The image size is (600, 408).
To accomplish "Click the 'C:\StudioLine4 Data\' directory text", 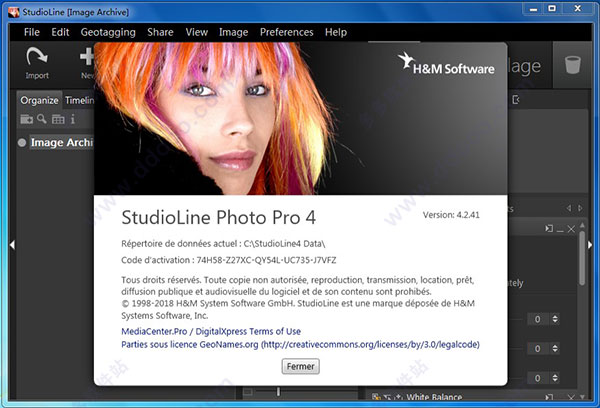I will point(284,243).
